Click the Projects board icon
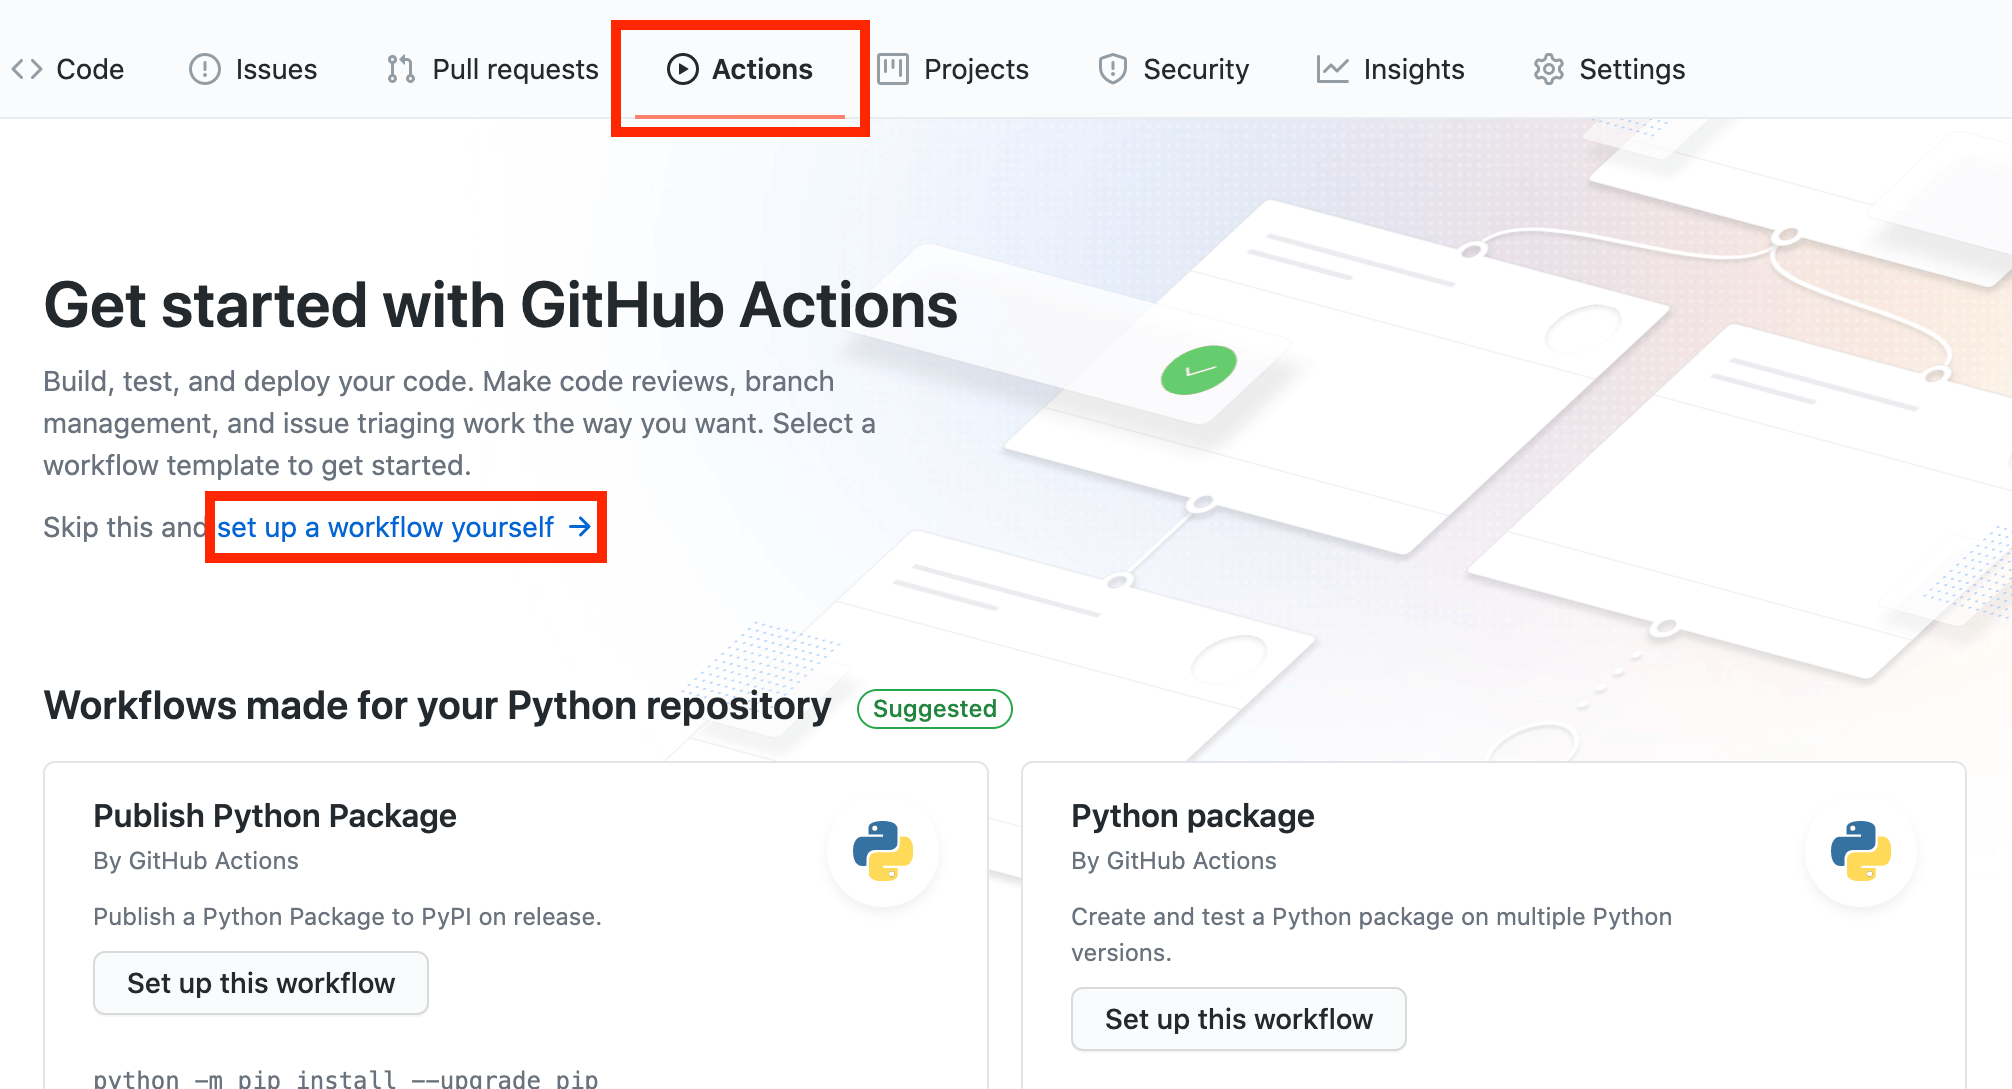 click(x=892, y=69)
